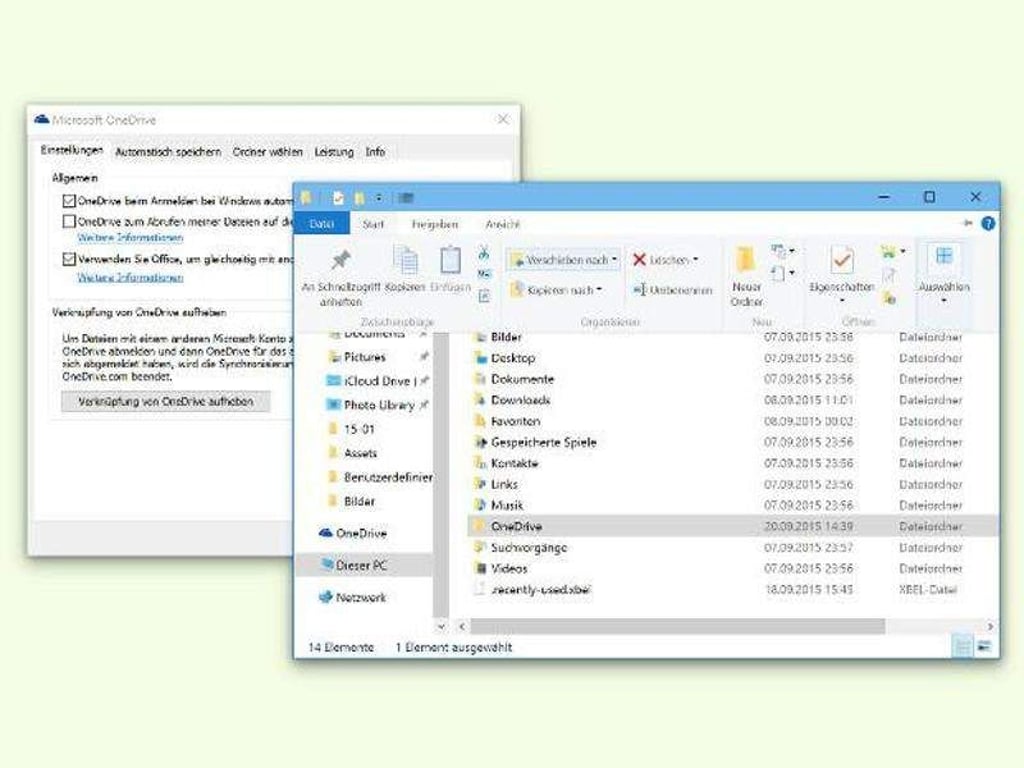Toggle Verwenden Sie Office checkbox
1024x768 pixels.
69,259
